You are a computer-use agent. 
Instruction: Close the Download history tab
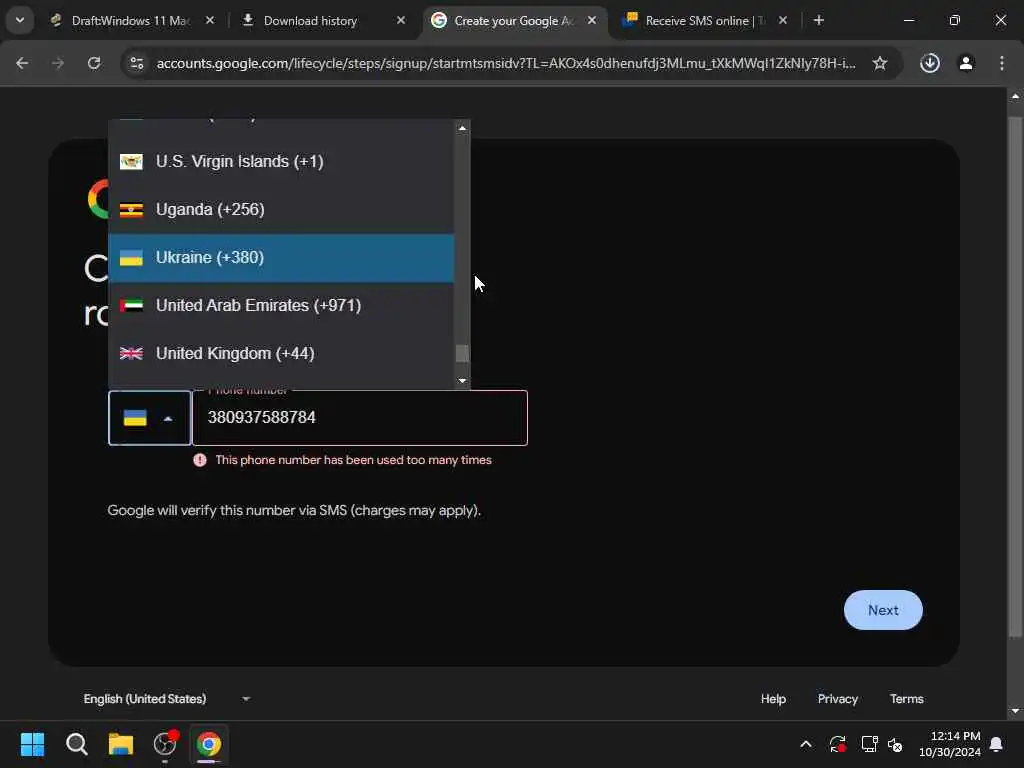(401, 21)
